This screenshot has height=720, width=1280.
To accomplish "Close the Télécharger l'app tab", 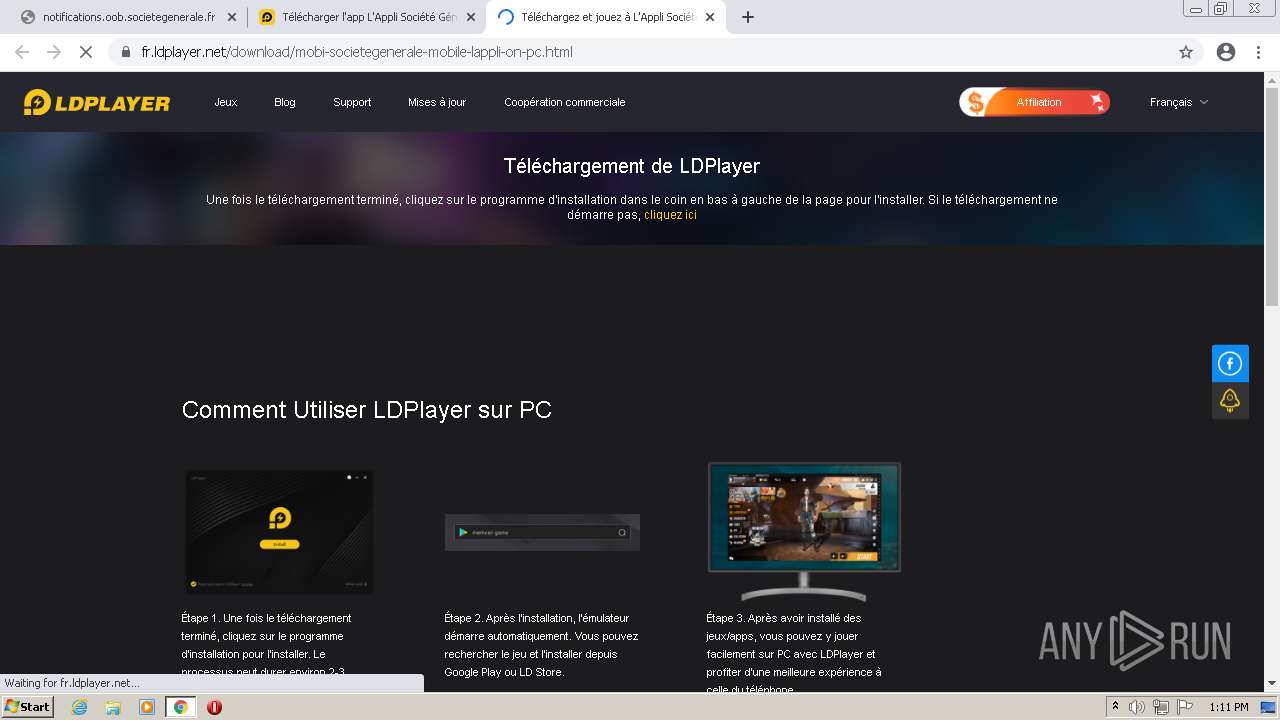I will click(x=471, y=17).
